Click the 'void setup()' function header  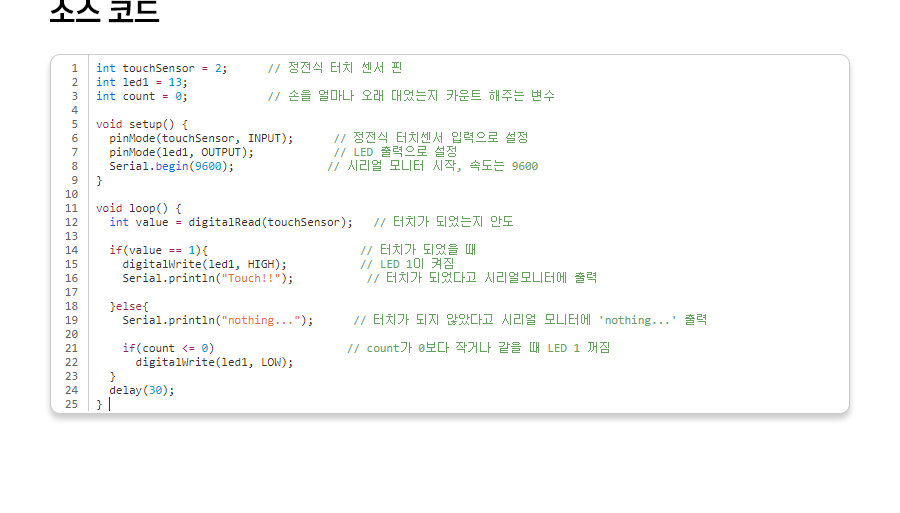141,124
